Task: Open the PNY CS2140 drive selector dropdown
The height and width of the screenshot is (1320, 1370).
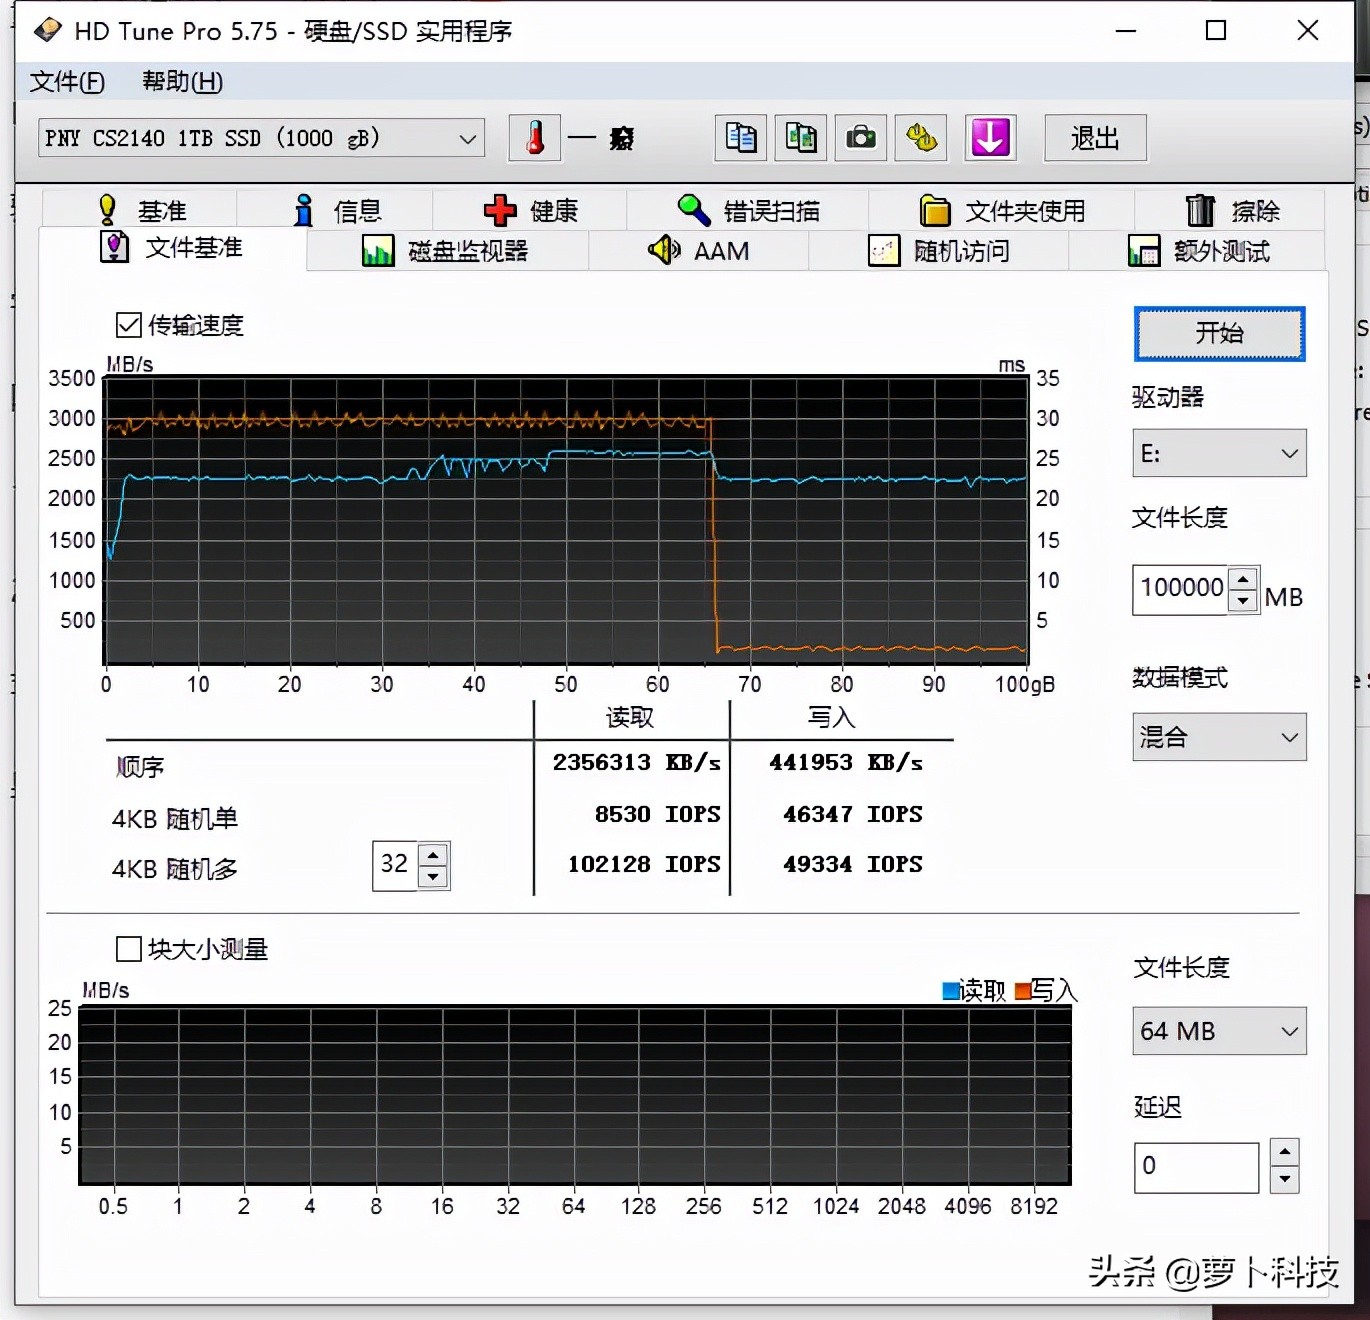Action: (260, 138)
